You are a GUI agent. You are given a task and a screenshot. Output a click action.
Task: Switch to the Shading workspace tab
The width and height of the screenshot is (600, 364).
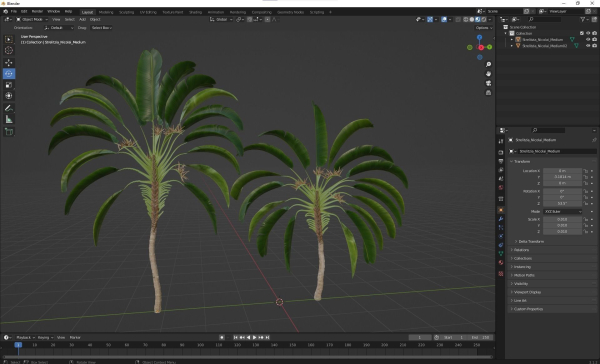[x=195, y=12]
